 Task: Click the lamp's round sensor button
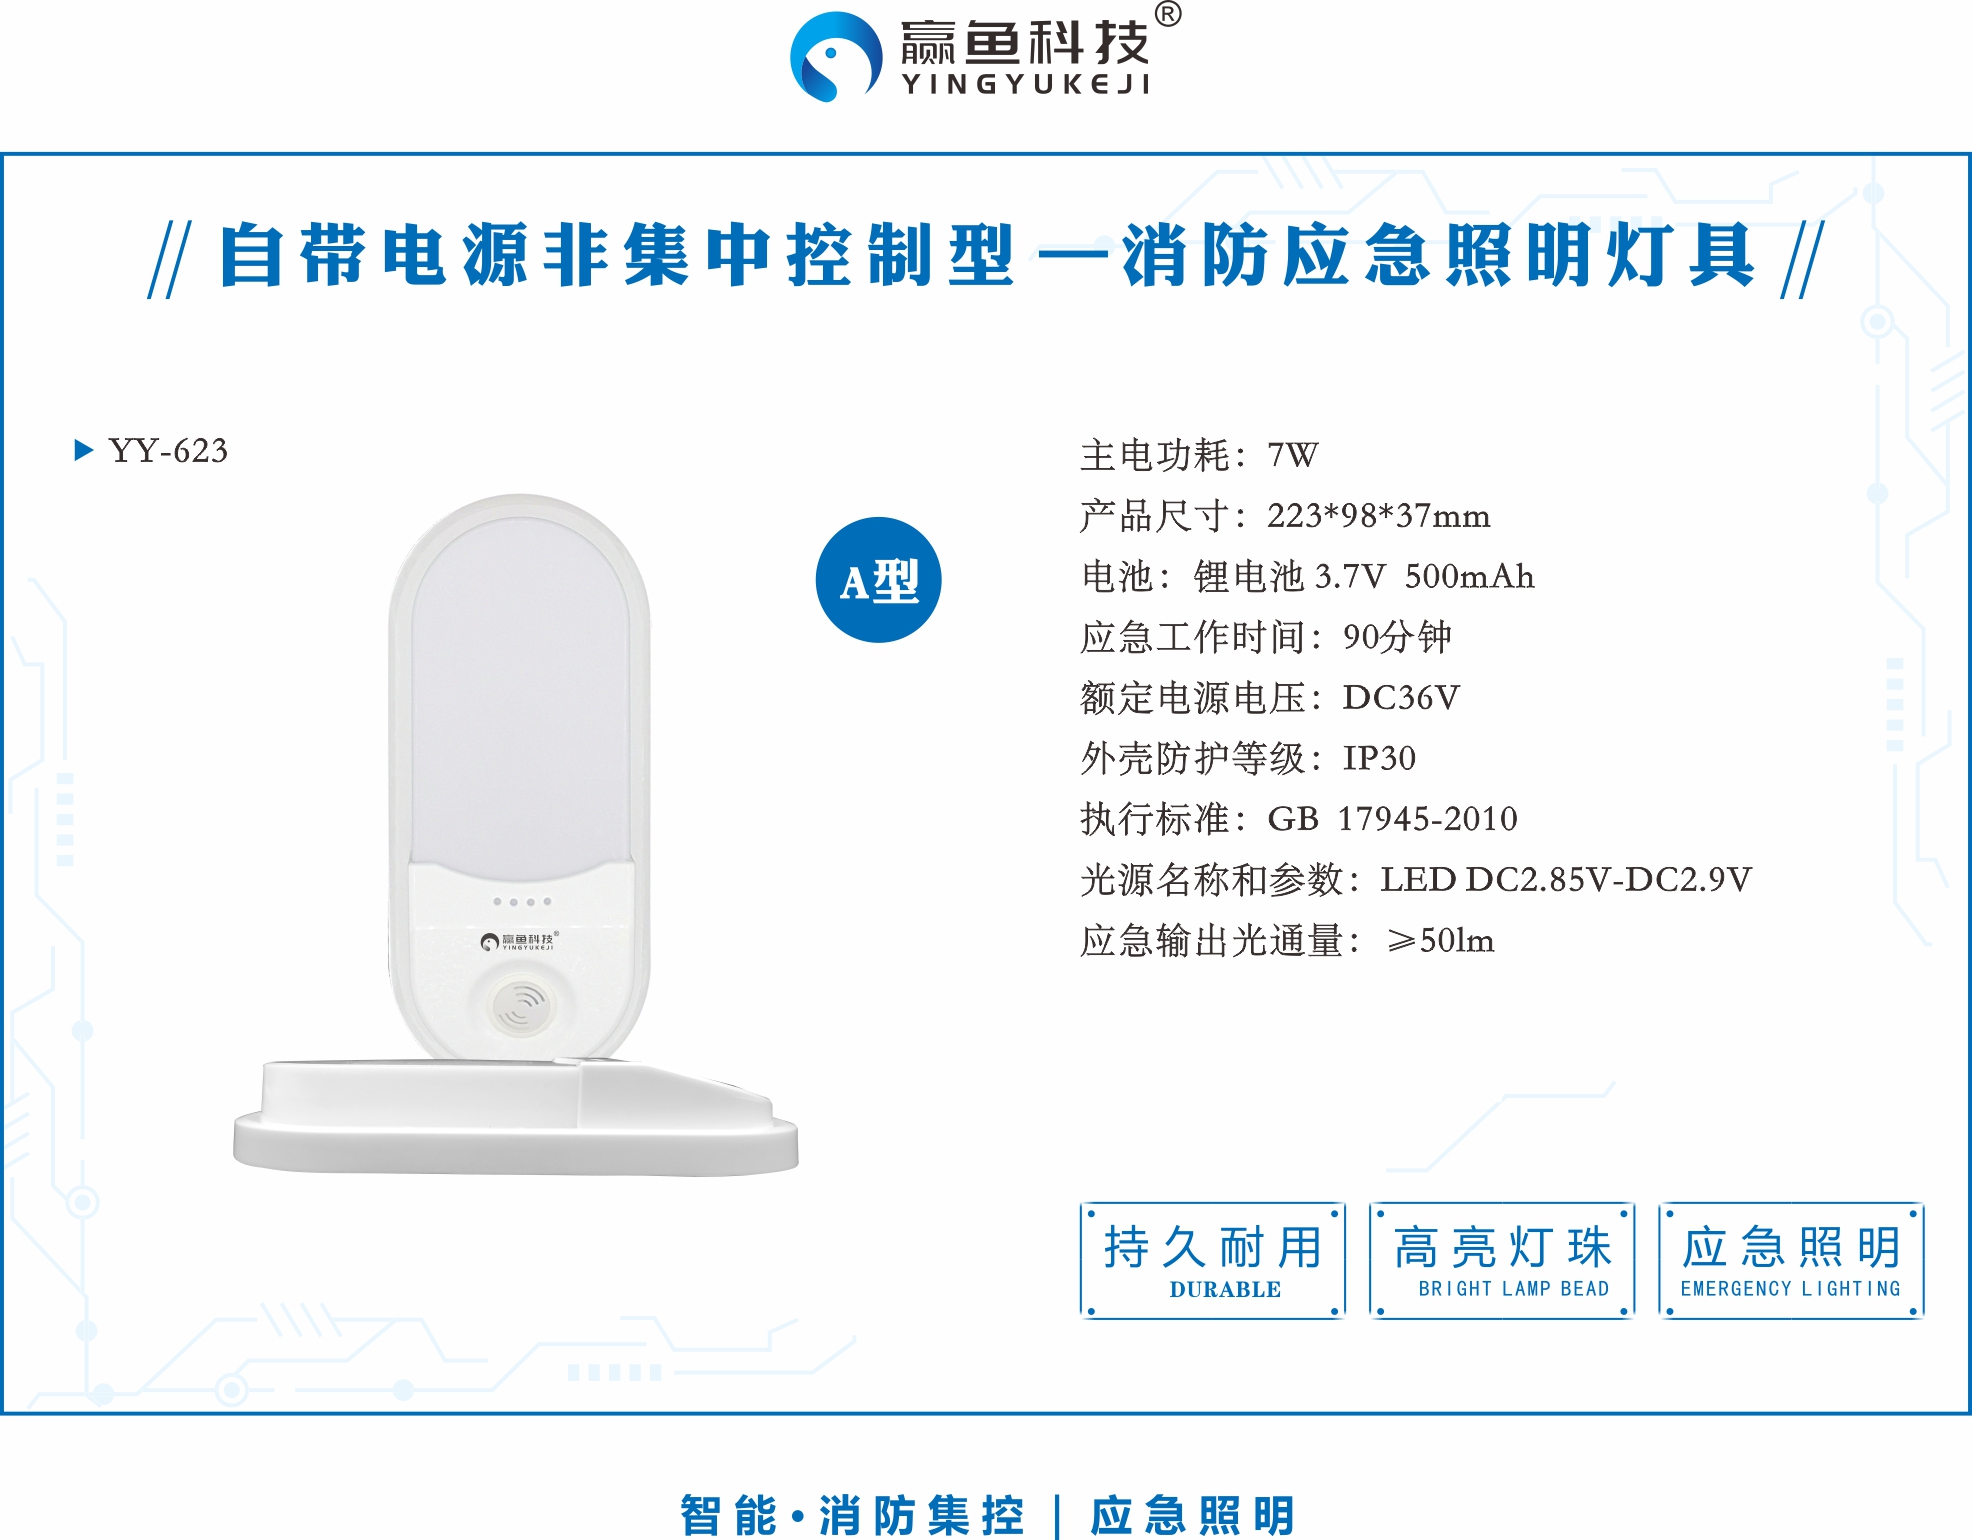(x=519, y=1003)
